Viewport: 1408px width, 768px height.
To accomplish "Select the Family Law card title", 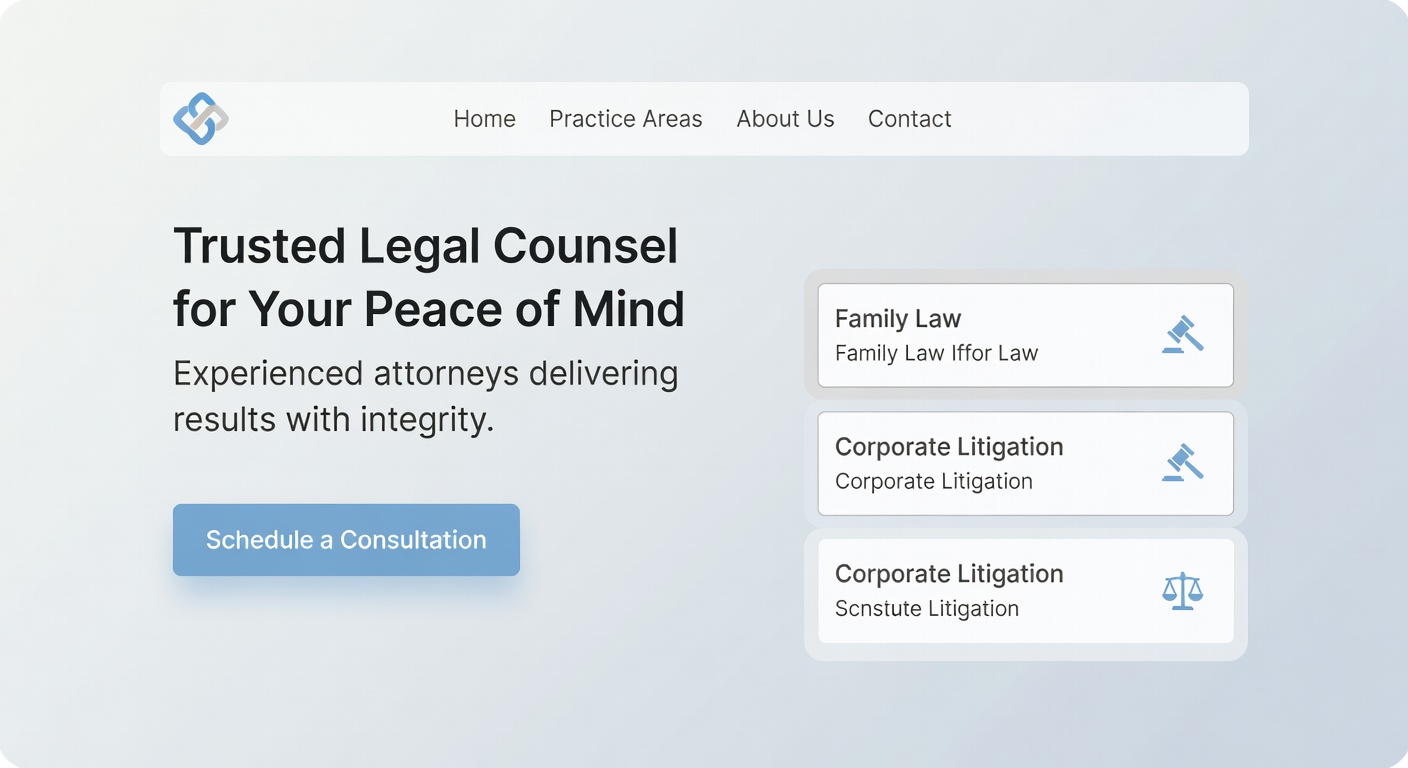I will coord(897,319).
